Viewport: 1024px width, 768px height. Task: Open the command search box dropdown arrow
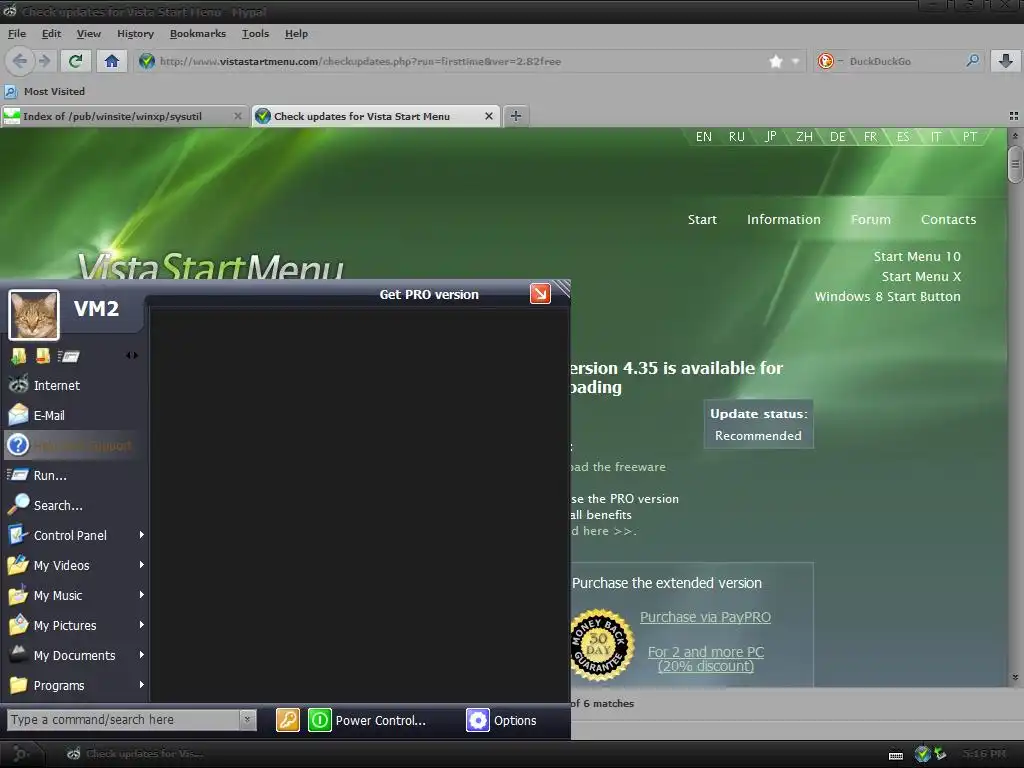pos(247,720)
